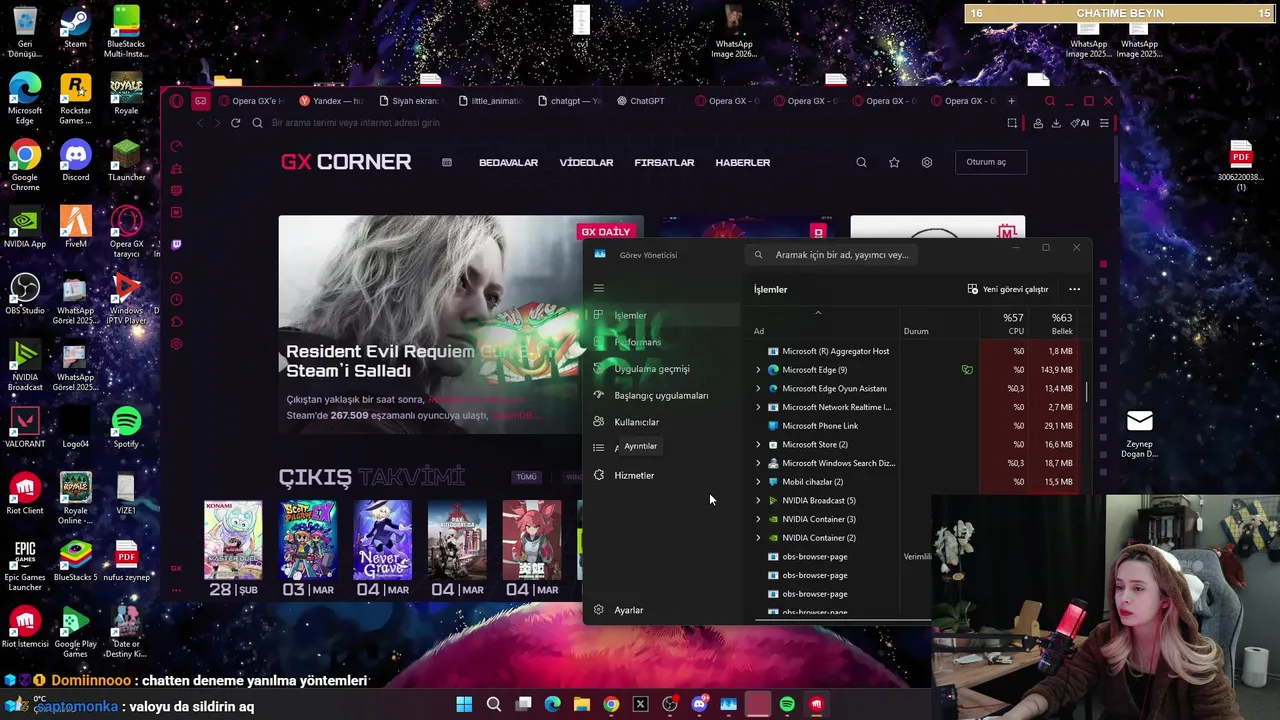Click GX Corner calendar icon beside logo
The image size is (1280, 720).
[447, 162]
